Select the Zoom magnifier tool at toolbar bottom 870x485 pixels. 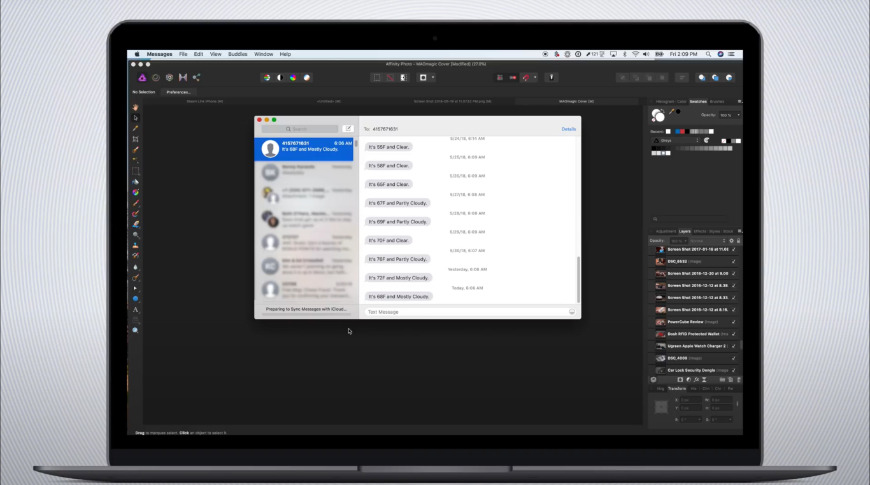click(x=135, y=330)
